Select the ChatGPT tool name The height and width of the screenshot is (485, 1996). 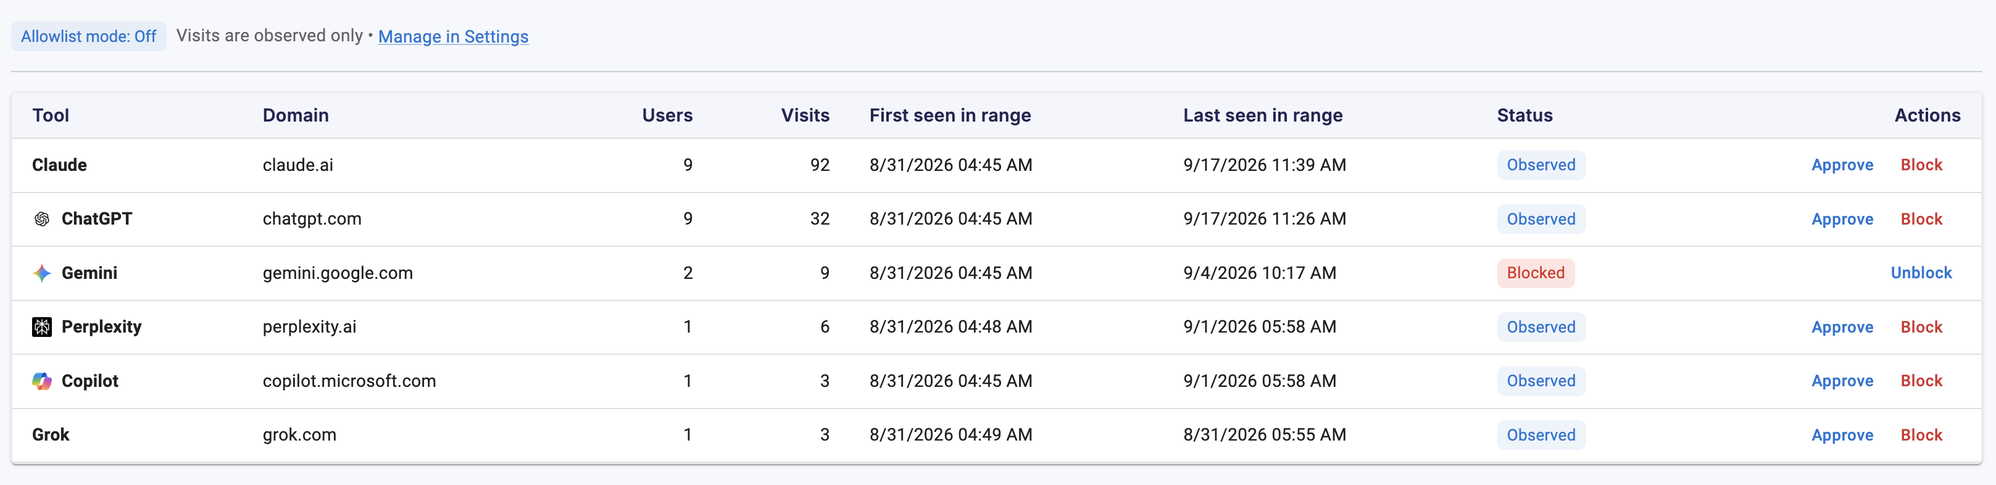click(x=97, y=219)
